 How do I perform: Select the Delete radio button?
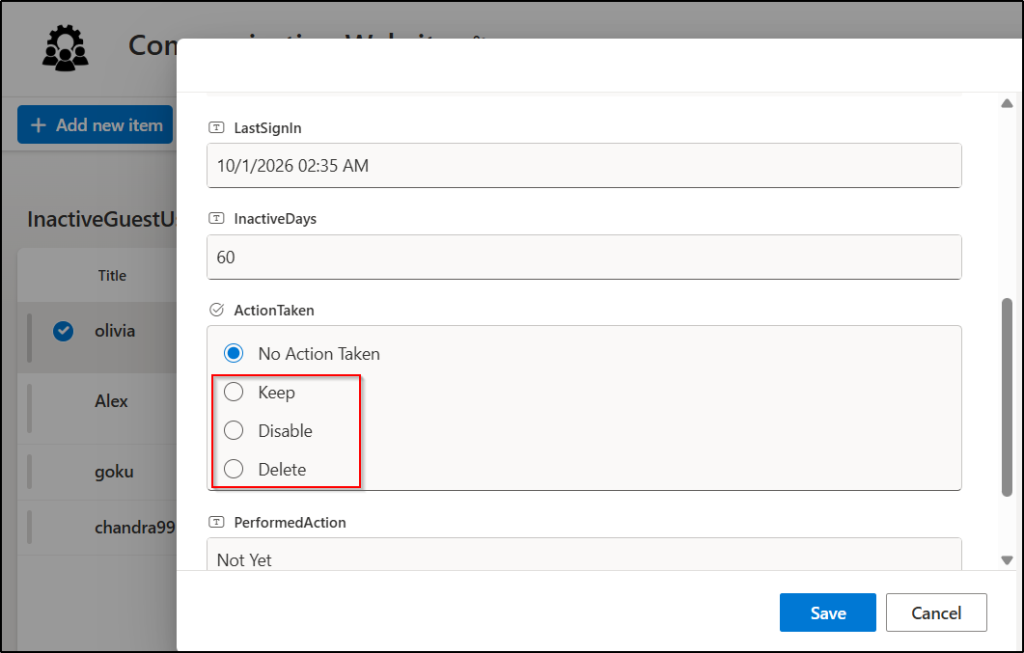point(233,469)
